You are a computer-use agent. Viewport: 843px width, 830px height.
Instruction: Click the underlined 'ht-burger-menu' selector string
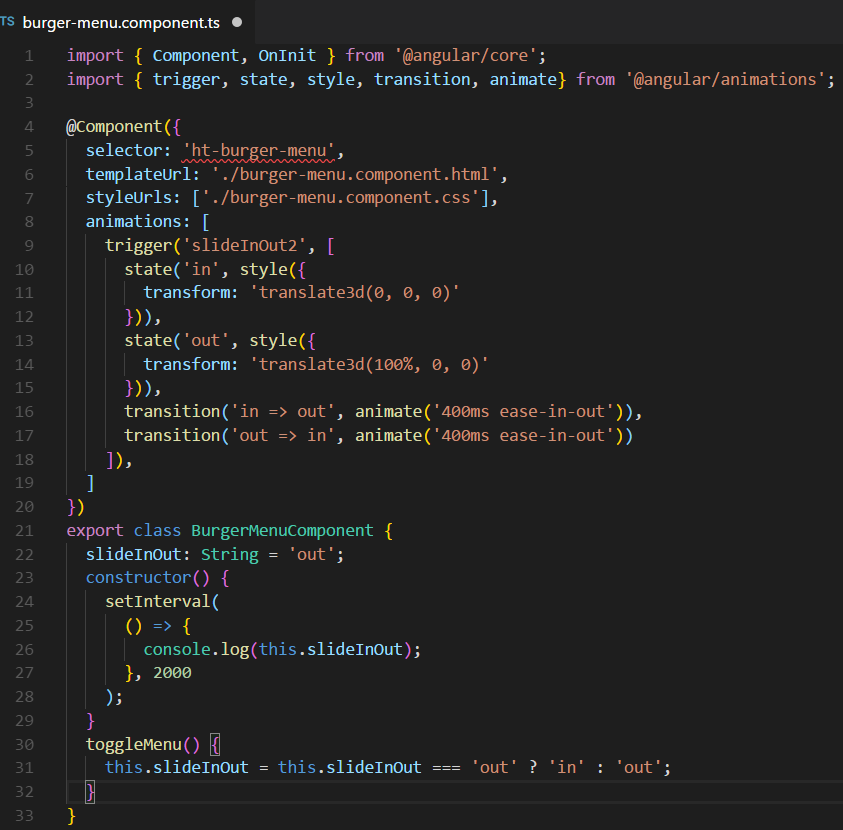click(x=258, y=151)
